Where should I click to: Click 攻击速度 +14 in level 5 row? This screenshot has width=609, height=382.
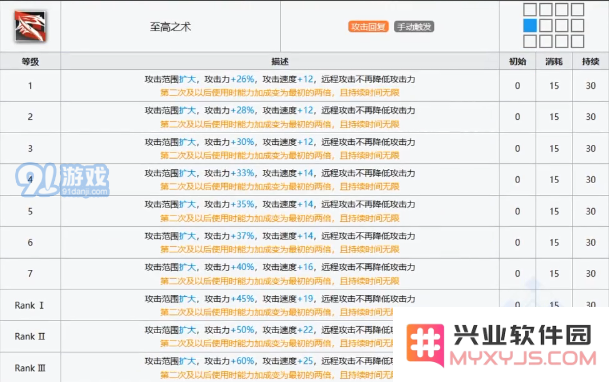pos(306,204)
